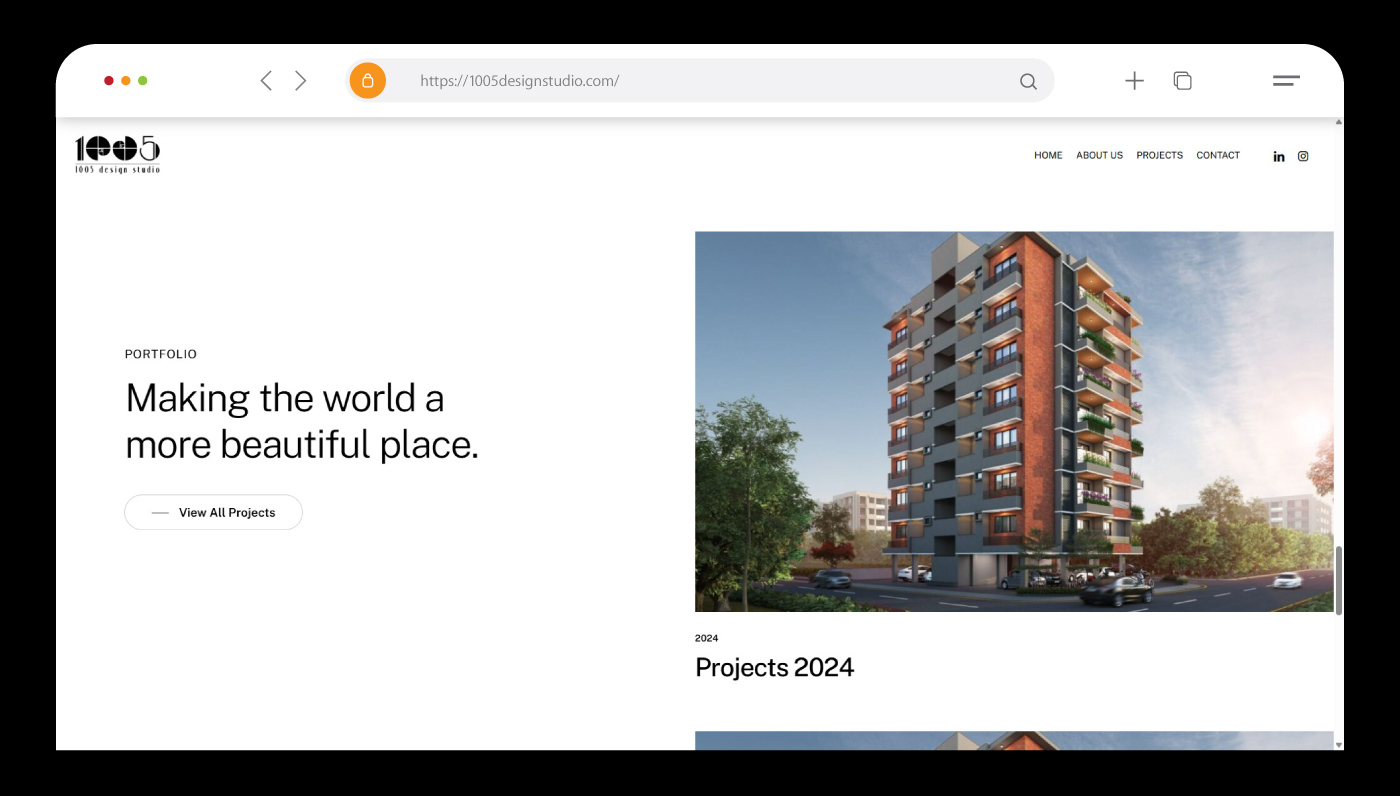Click the browser back arrow

click(266, 81)
